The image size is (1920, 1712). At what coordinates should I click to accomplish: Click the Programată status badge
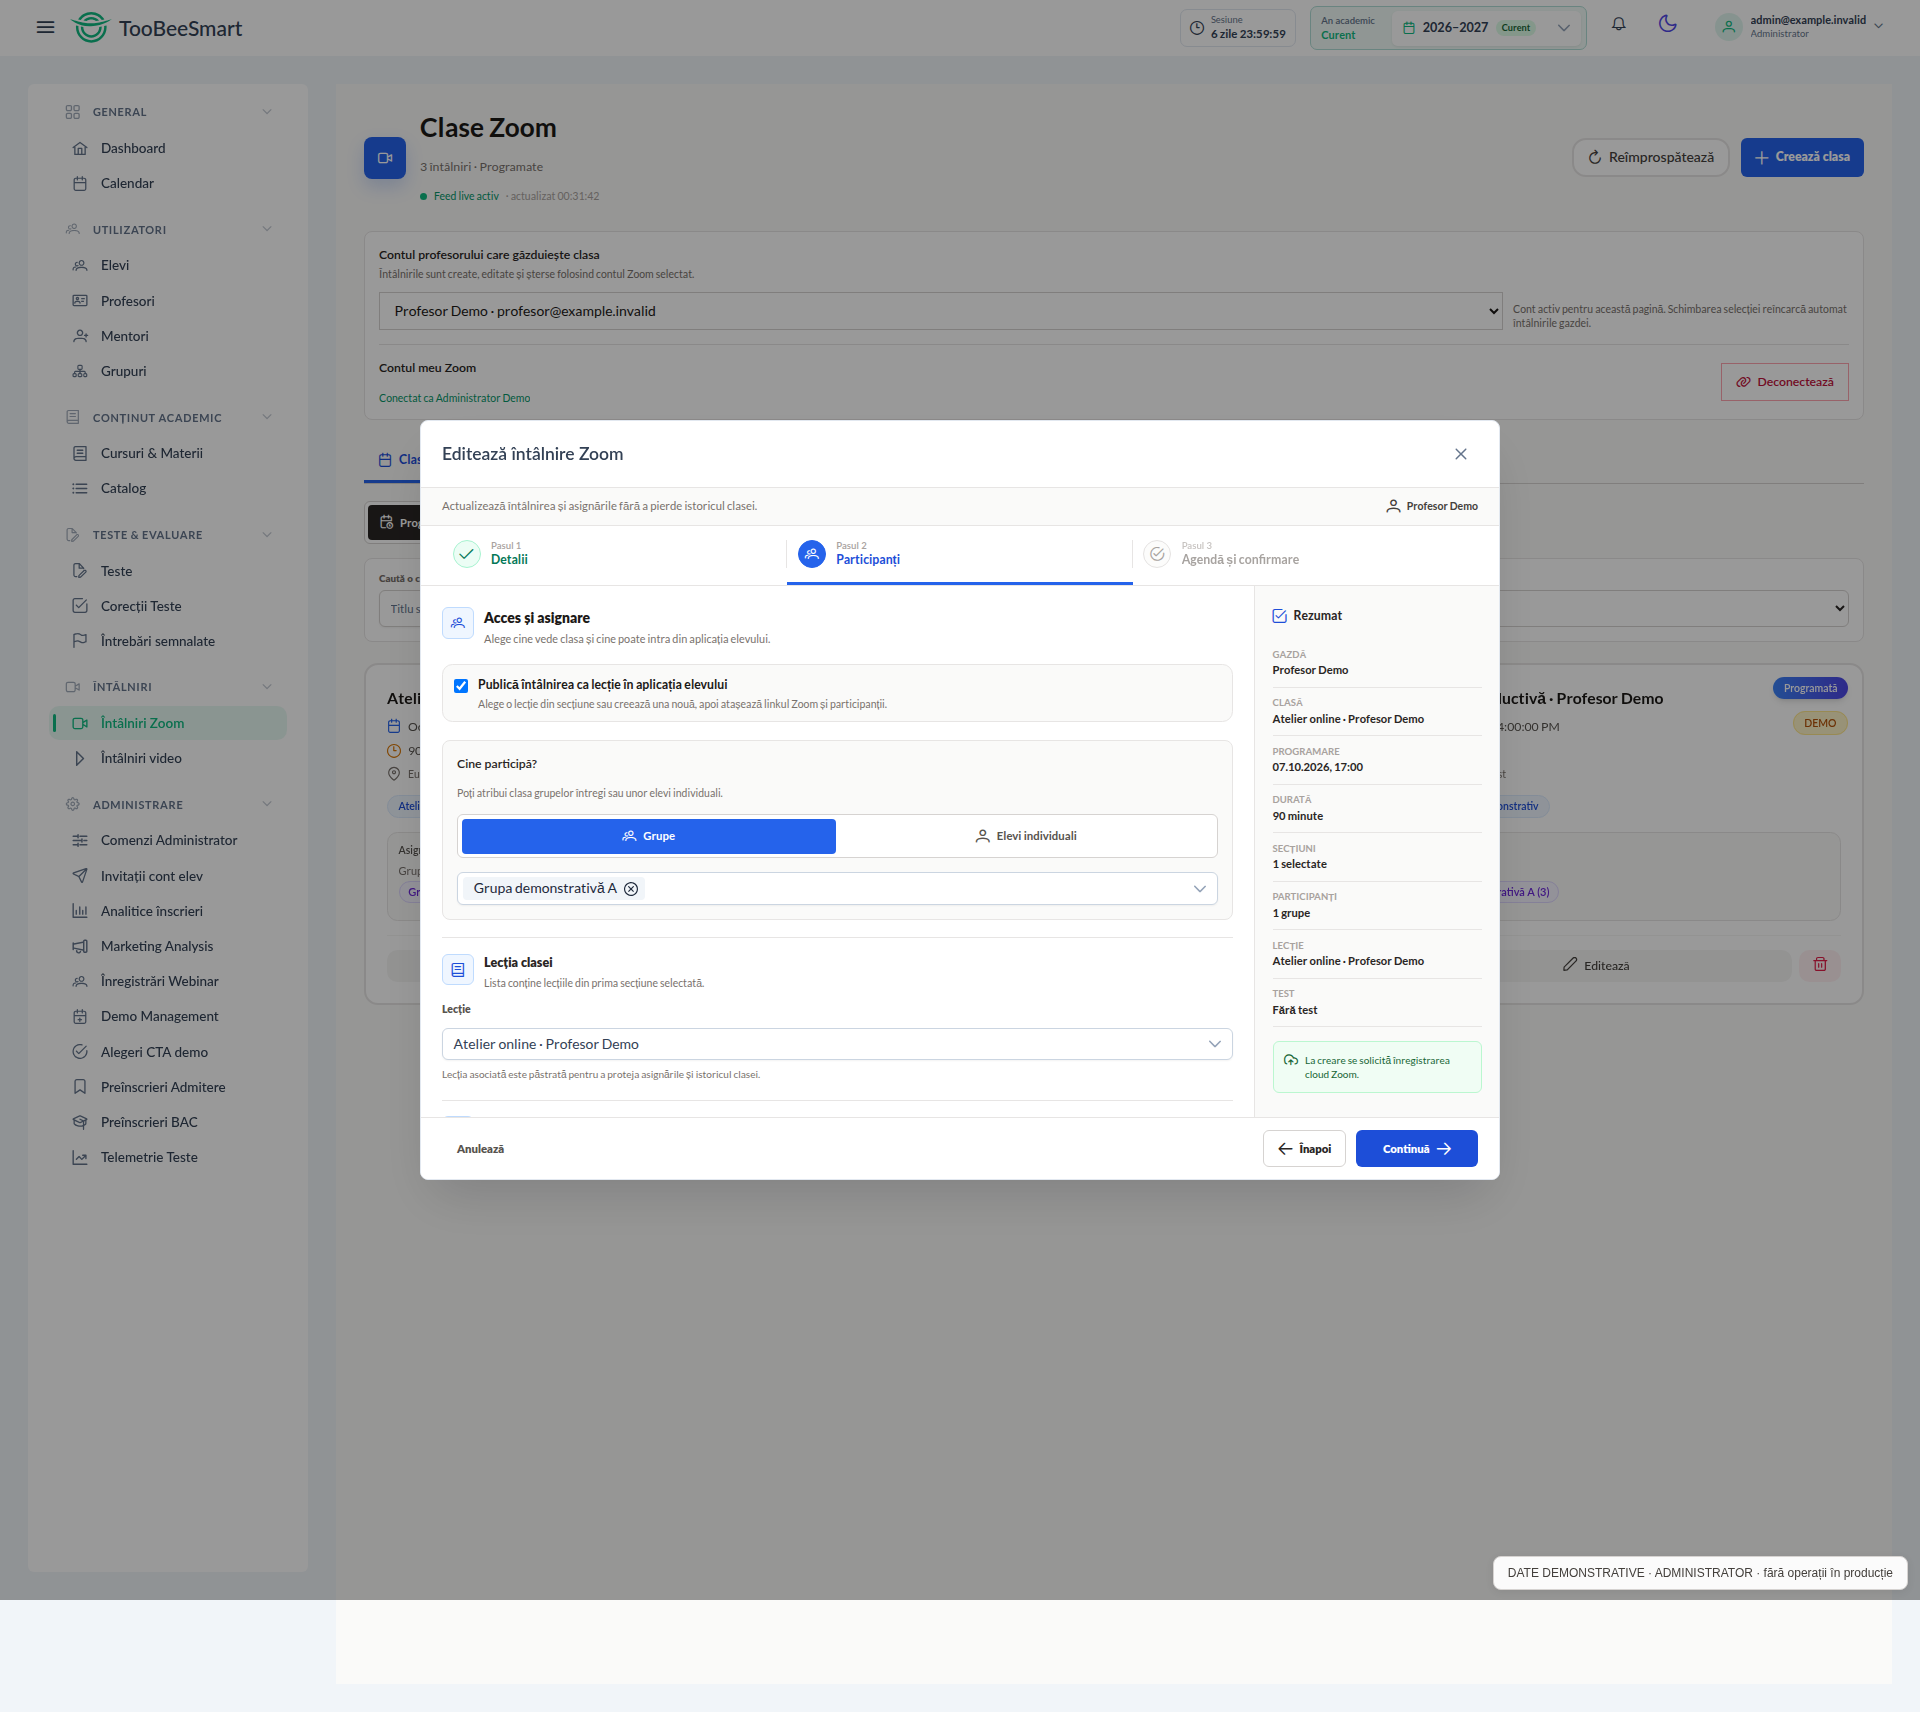click(x=1810, y=688)
